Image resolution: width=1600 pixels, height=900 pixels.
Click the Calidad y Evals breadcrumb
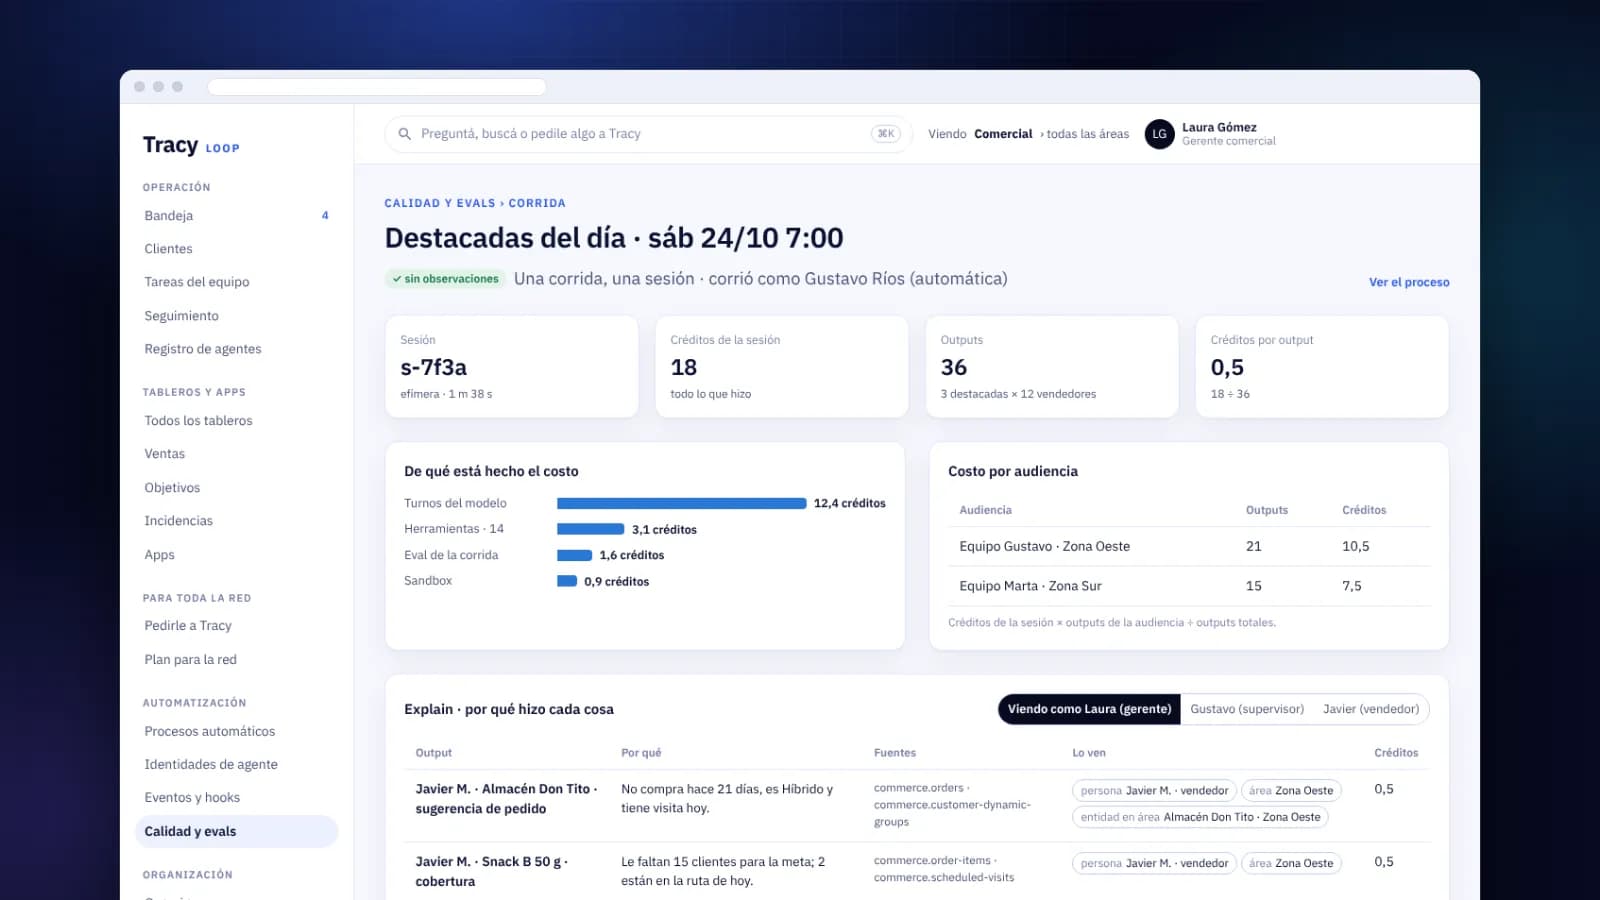(440, 203)
